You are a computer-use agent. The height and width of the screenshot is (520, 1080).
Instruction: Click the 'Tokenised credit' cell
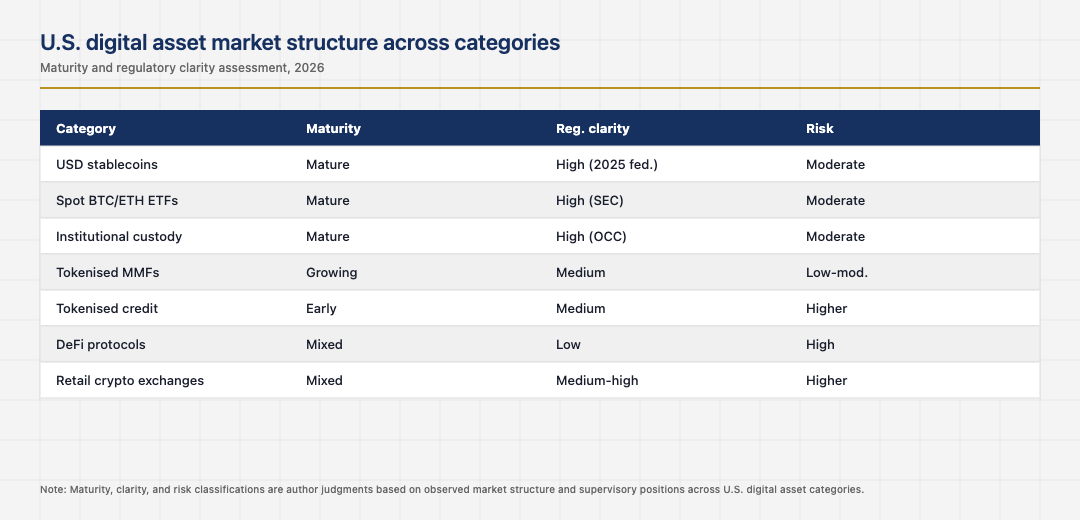pos(107,309)
